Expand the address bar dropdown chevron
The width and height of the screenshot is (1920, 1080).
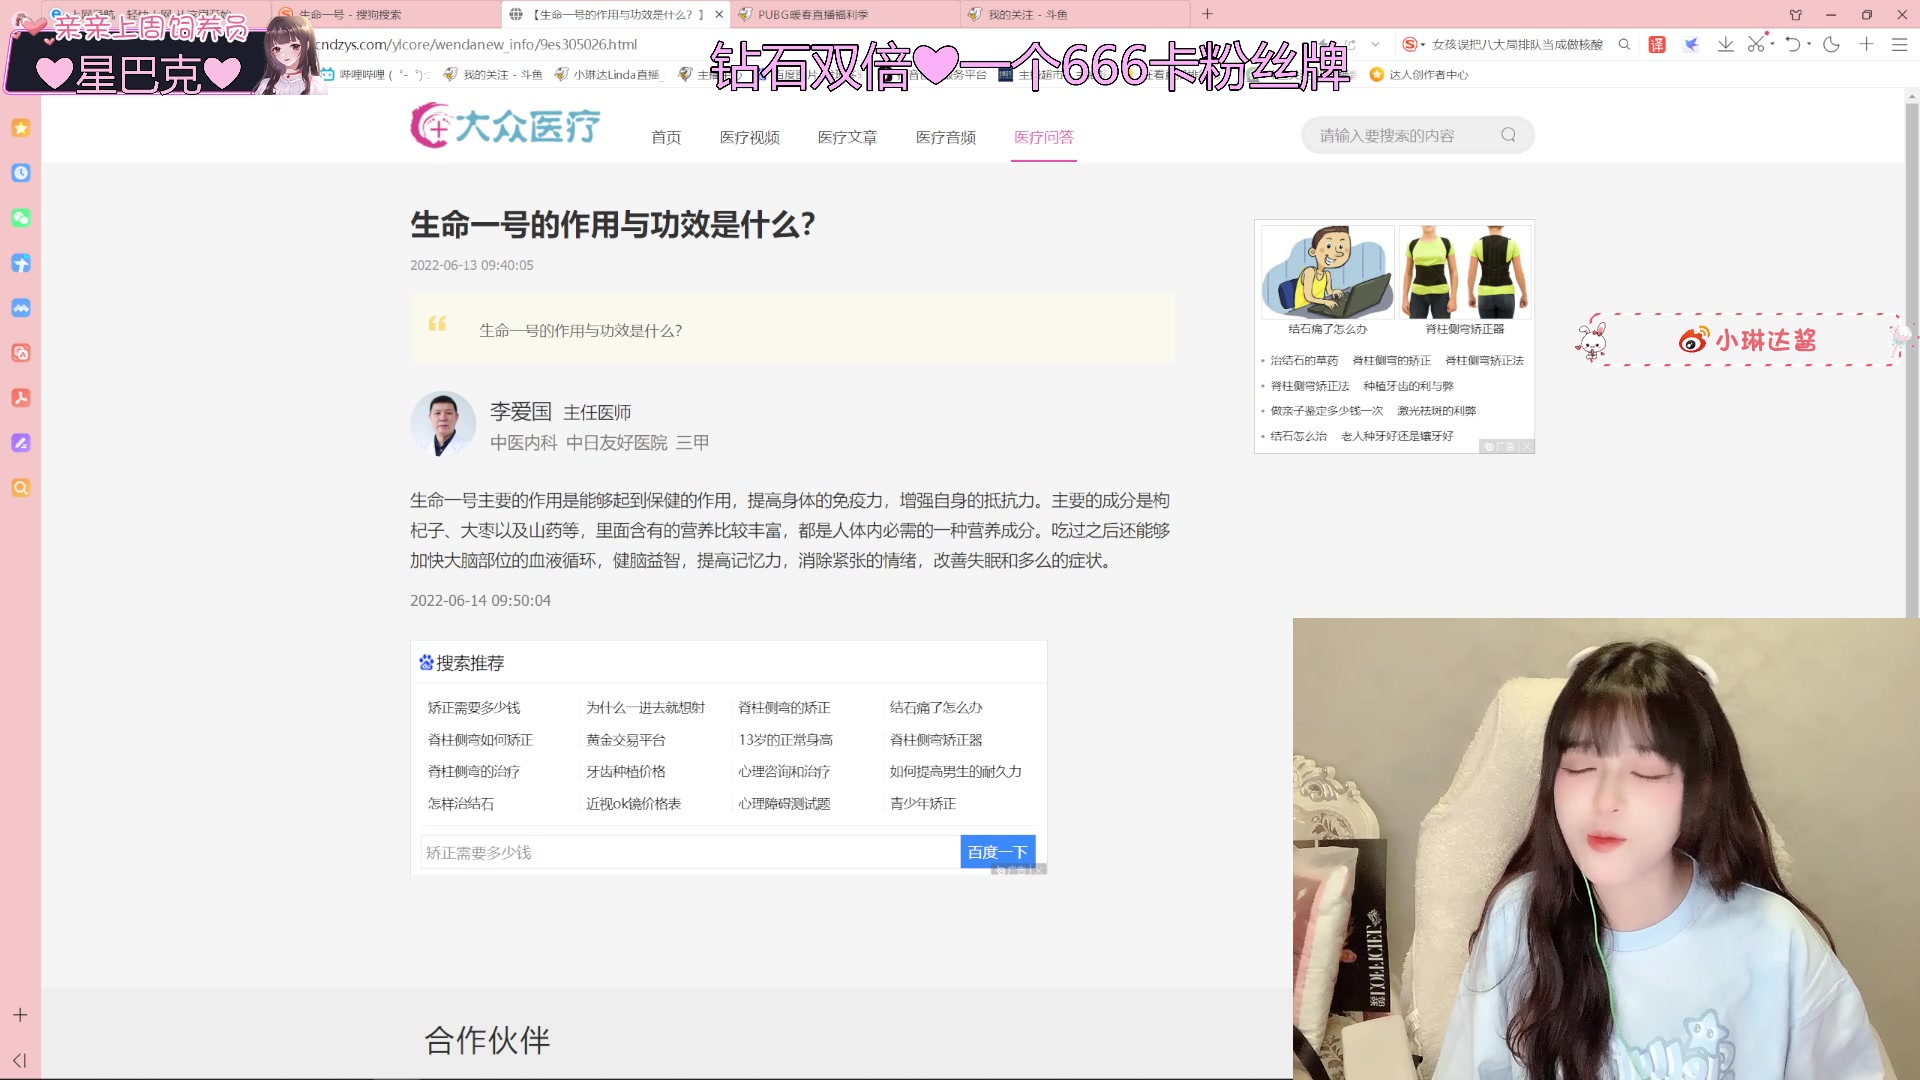pyautogui.click(x=1375, y=44)
